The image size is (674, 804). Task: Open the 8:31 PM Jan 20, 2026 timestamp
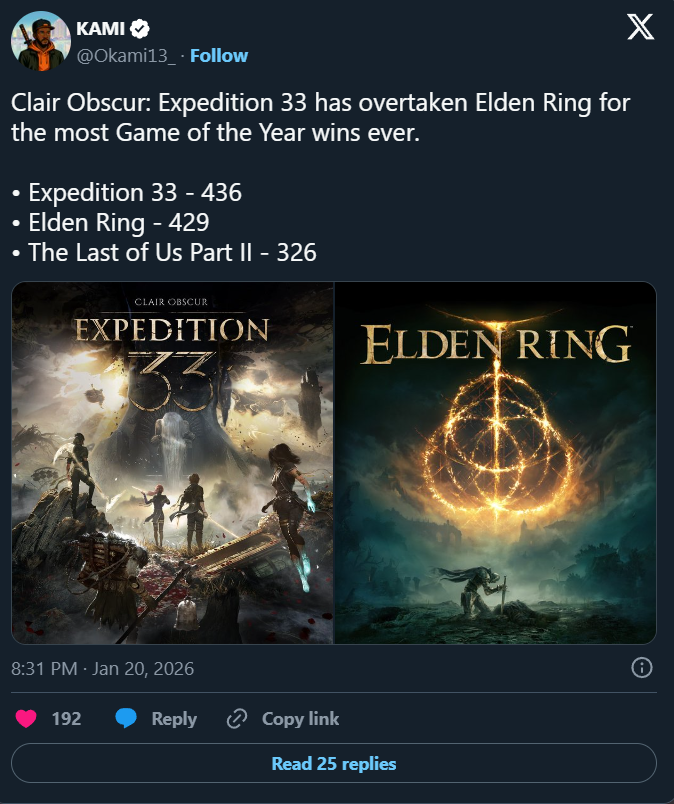(x=103, y=668)
